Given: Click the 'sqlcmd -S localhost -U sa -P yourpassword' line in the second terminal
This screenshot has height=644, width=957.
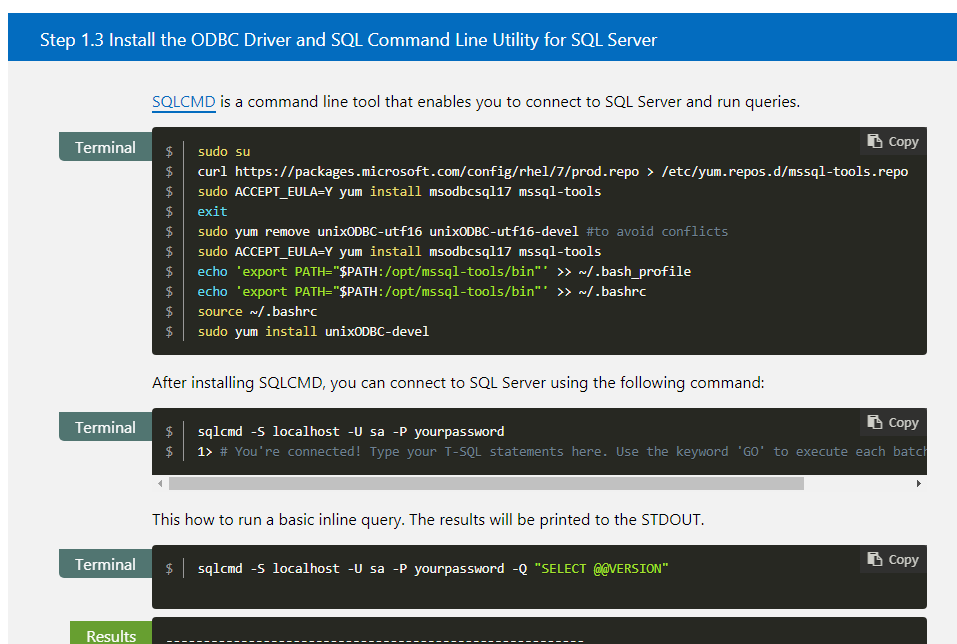Looking at the screenshot, I should pos(350,432).
